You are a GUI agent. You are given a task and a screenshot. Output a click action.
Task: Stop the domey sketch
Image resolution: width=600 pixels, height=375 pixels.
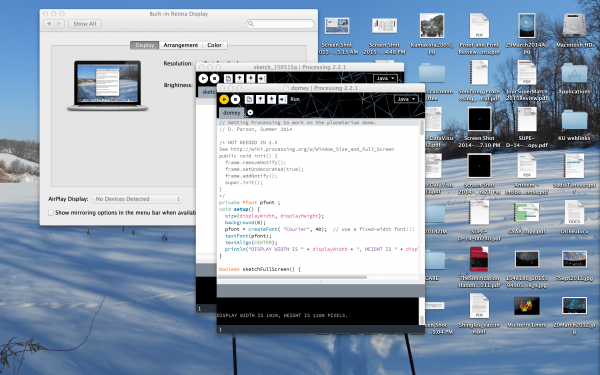pos(235,99)
